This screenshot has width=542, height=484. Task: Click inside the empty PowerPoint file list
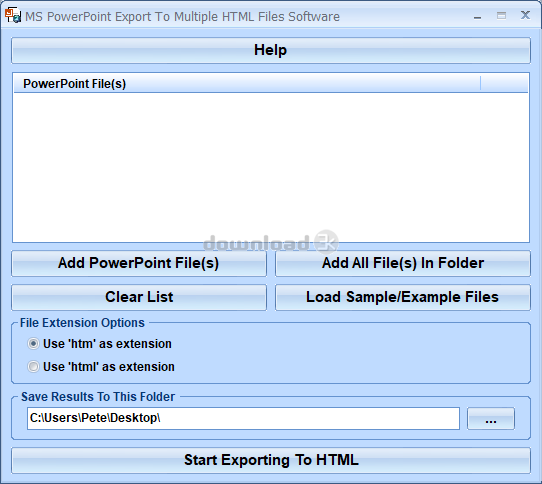[271, 167]
